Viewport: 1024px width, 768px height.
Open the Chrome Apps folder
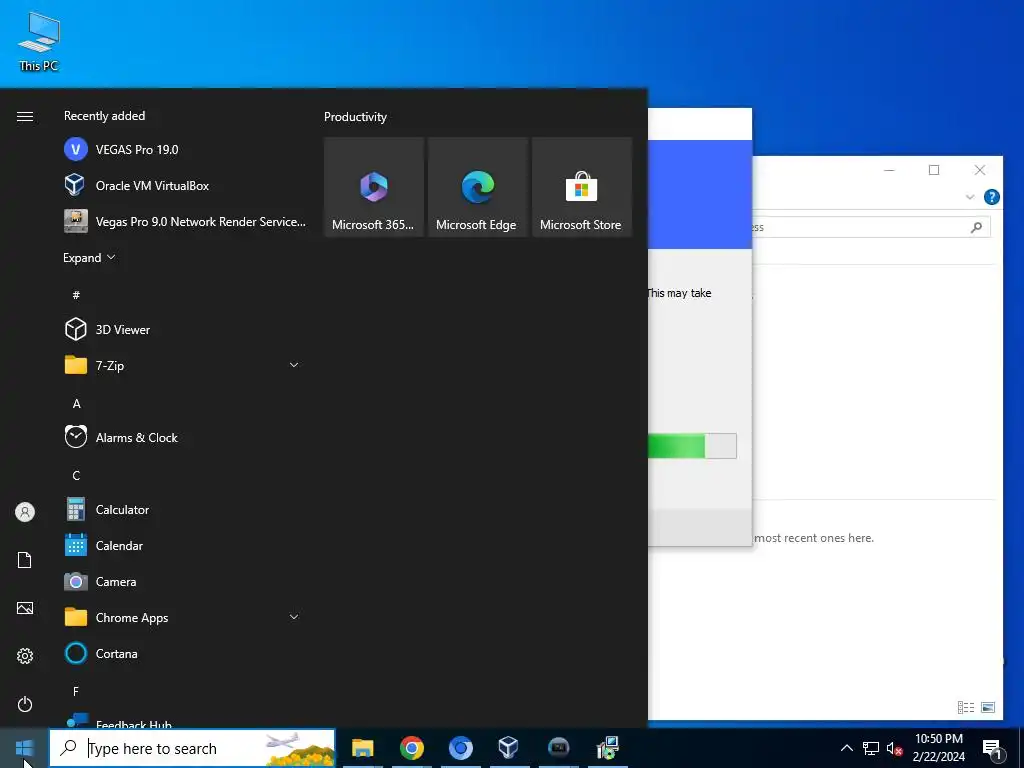coord(184,617)
